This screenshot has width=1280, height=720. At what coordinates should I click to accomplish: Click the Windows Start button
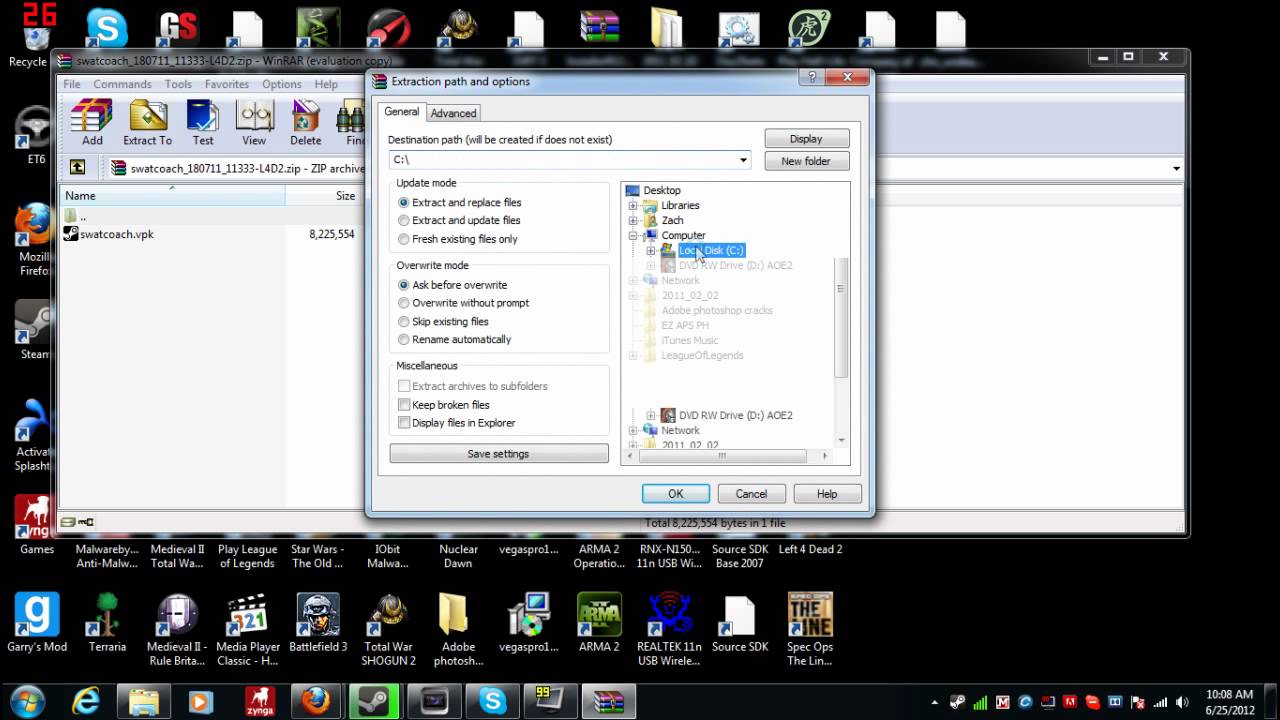point(27,701)
